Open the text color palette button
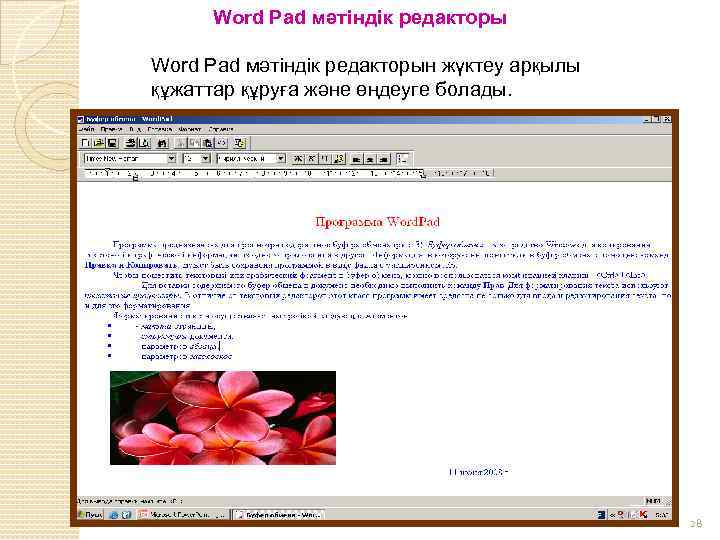 click(x=339, y=158)
